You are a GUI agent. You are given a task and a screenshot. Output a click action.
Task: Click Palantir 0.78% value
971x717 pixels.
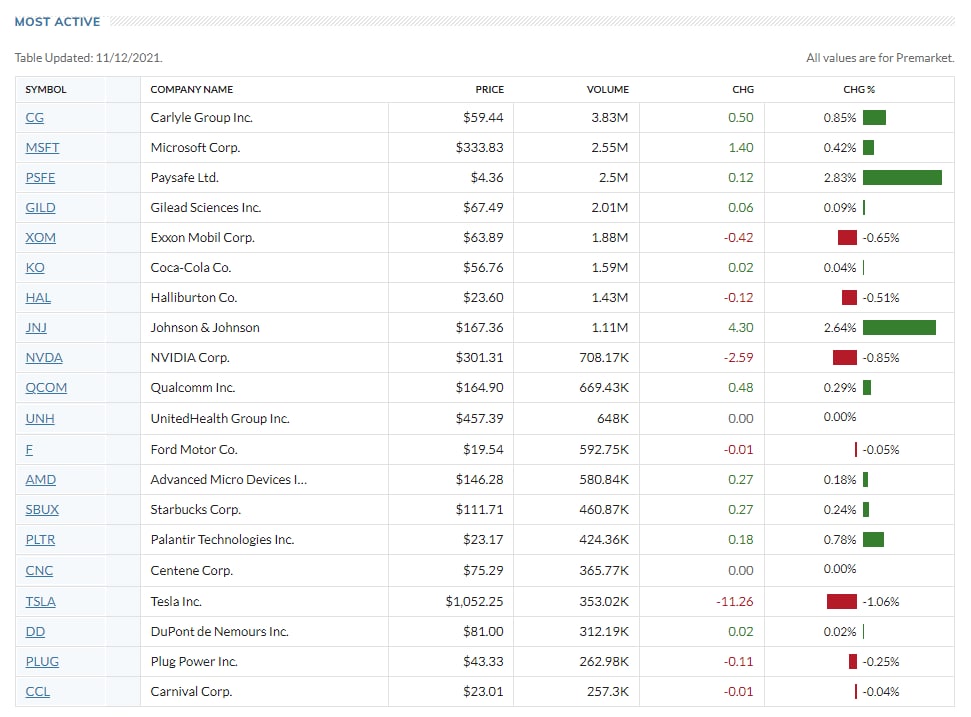840,540
